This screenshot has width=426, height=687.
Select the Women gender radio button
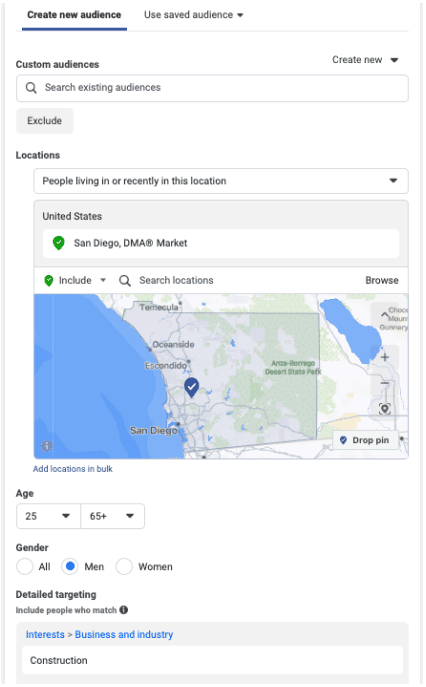[x=124, y=567]
